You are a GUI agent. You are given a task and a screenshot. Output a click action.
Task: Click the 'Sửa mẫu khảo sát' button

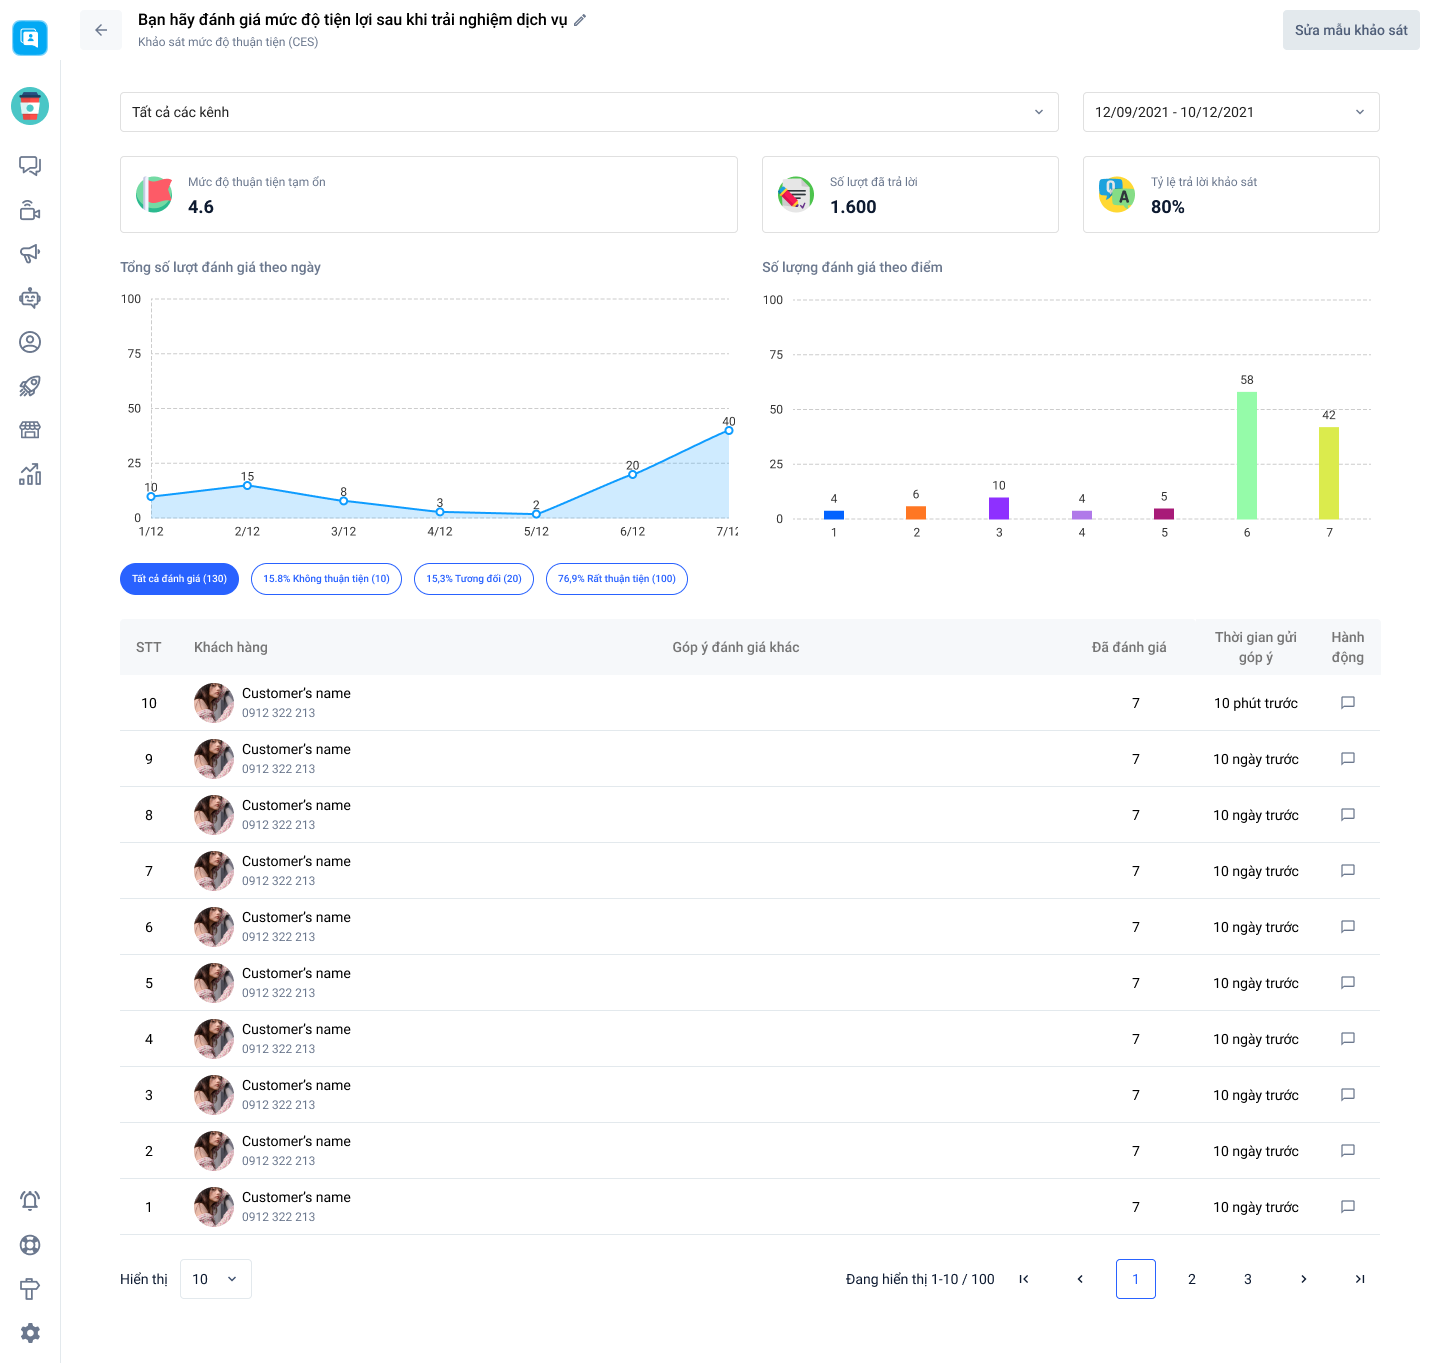click(1350, 30)
